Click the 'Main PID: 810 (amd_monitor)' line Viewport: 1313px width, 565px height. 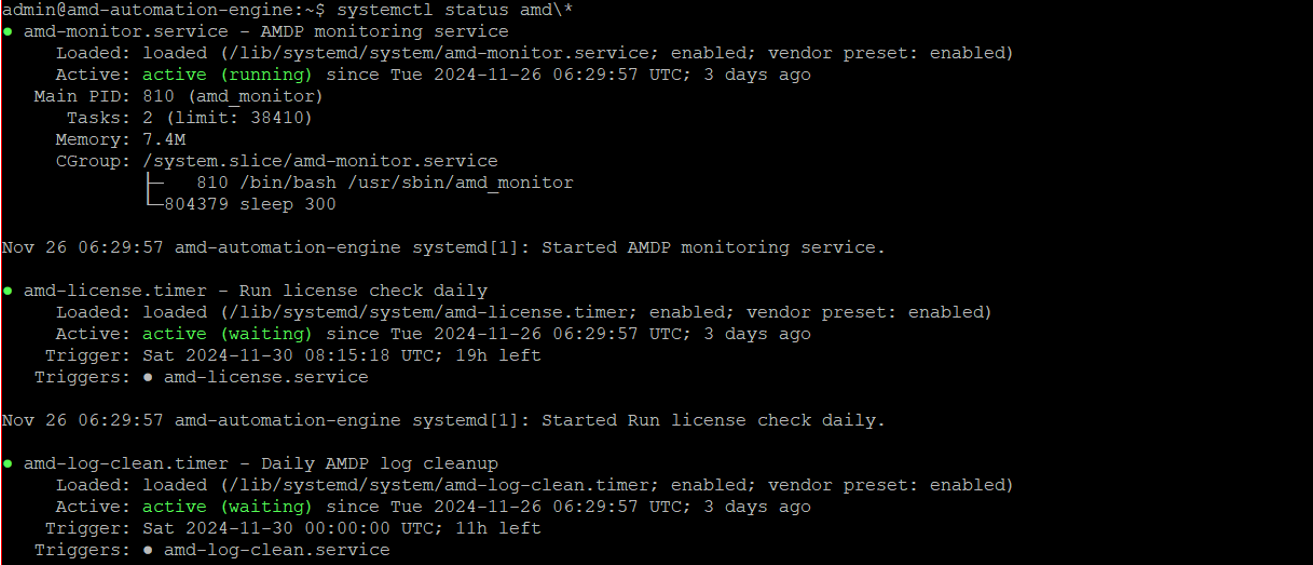(x=178, y=97)
